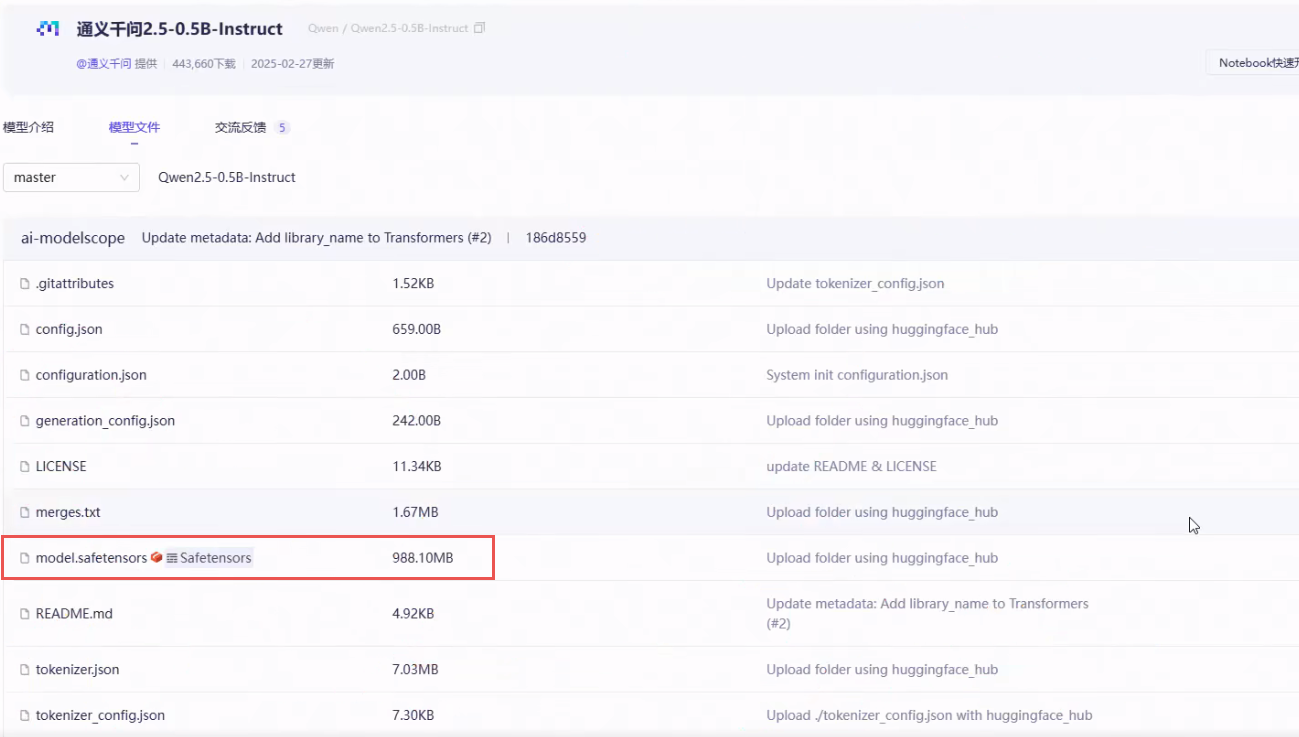The height and width of the screenshot is (737, 1299).
Task: Click the 7.03MB size of tokenizer.json
Action: pyautogui.click(x=415, y=670)
